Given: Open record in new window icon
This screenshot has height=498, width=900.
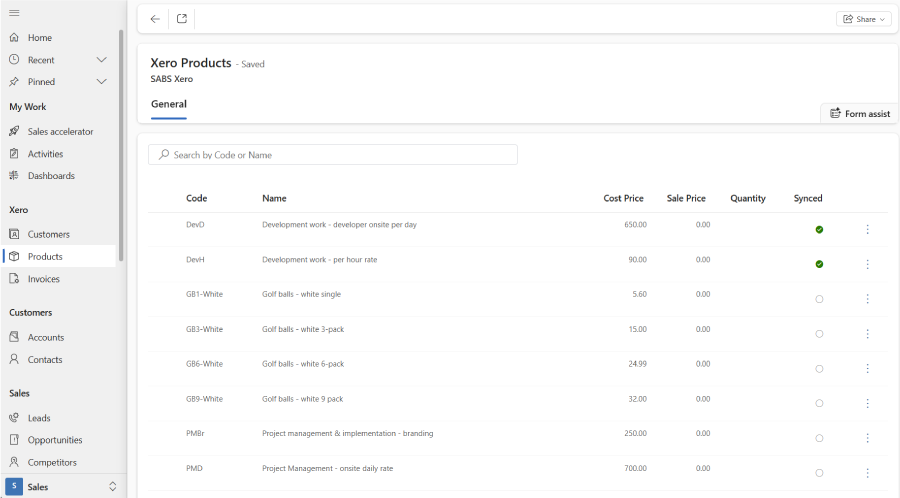Looking at the screenshot, I should point(182,19).
